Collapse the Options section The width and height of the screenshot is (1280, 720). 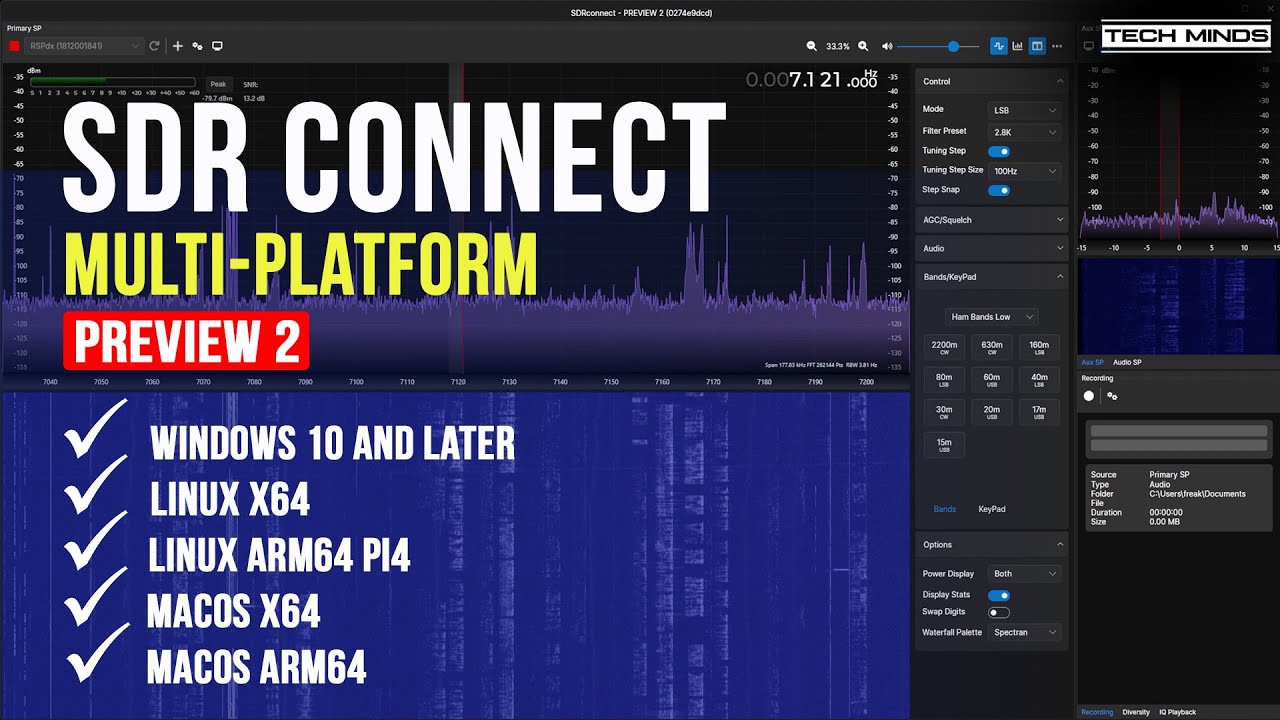click(x=991, y=545)
